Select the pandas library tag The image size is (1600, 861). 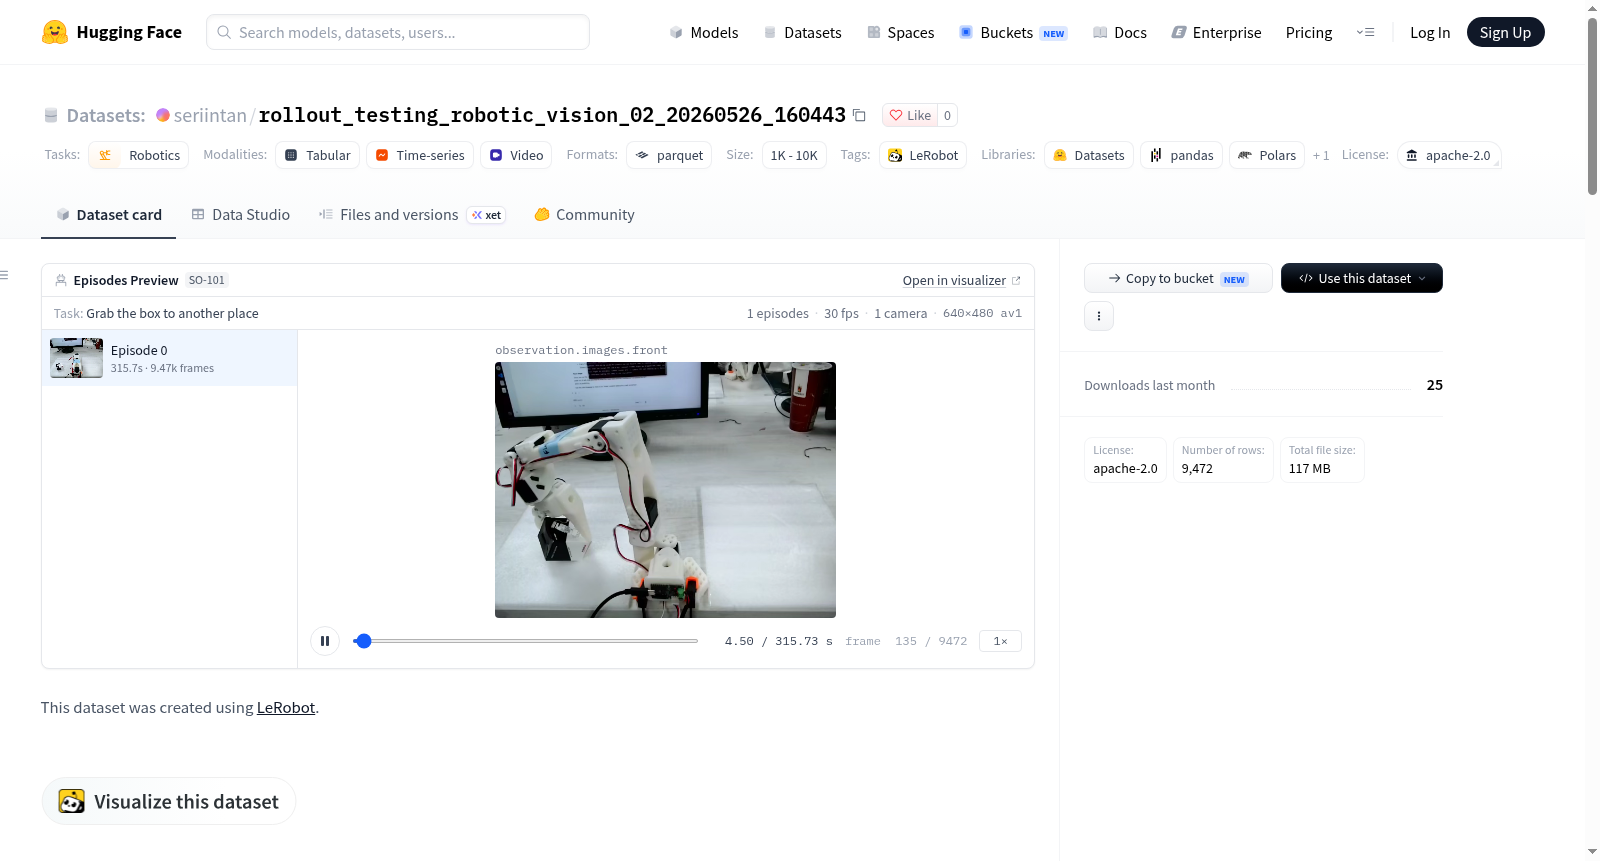click(1181, 155)
